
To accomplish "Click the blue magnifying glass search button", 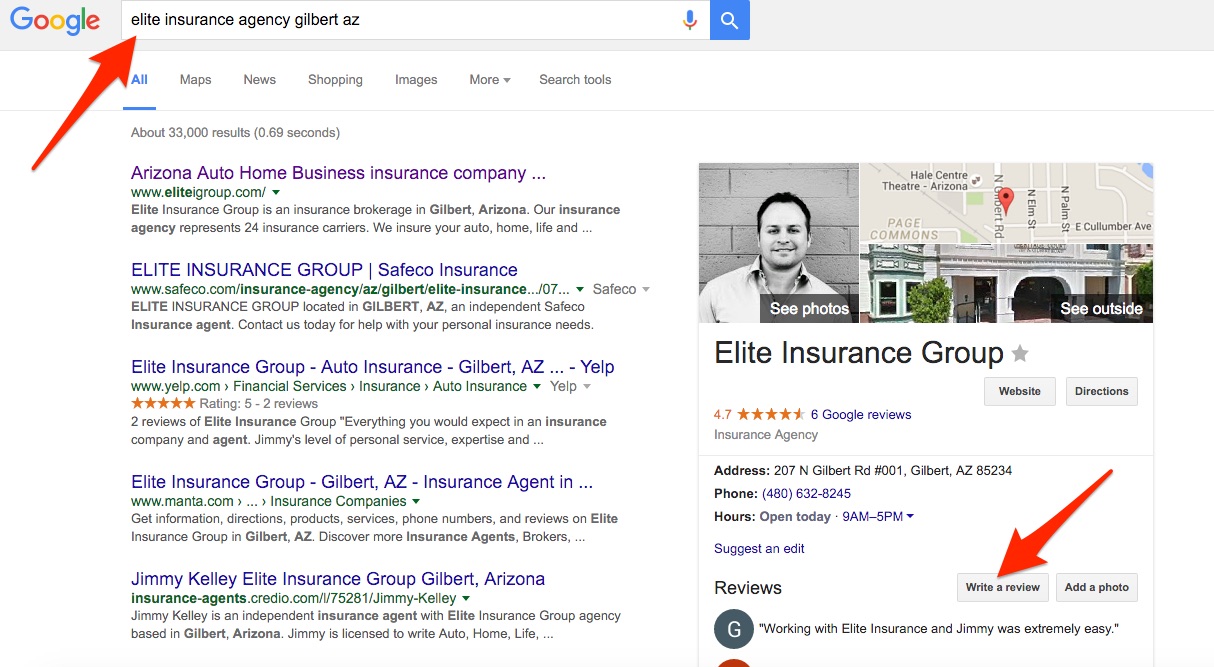I will click(x=729, y=19).
